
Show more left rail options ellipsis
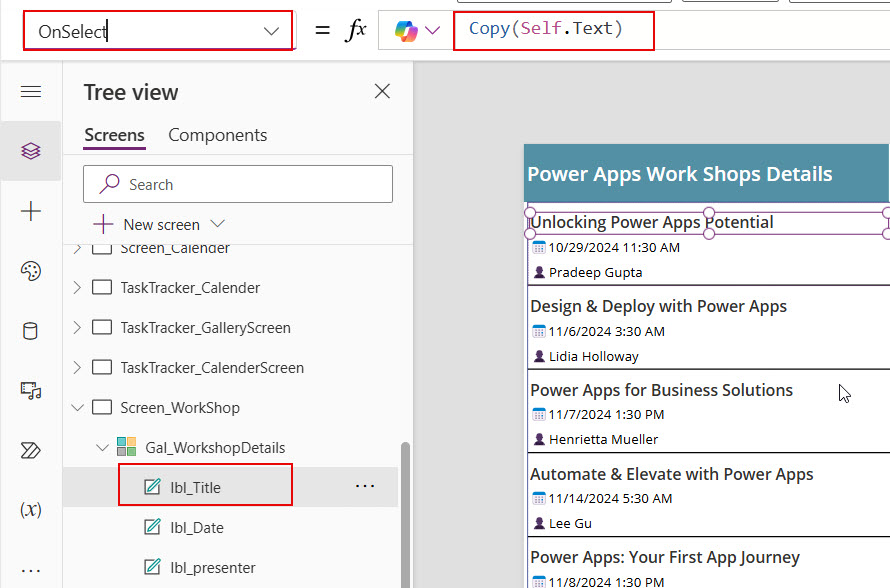click(31, 570)
